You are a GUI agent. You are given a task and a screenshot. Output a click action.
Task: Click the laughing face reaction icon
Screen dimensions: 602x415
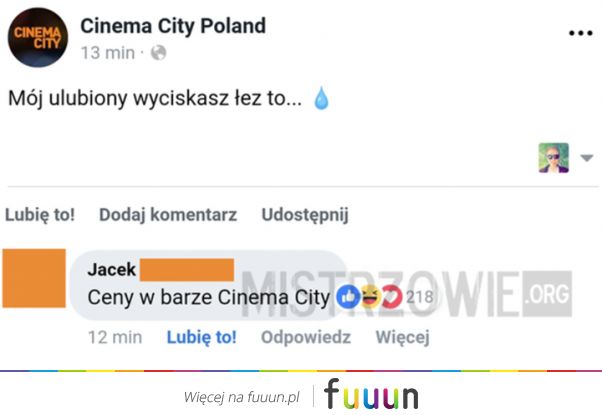point(370,296)
